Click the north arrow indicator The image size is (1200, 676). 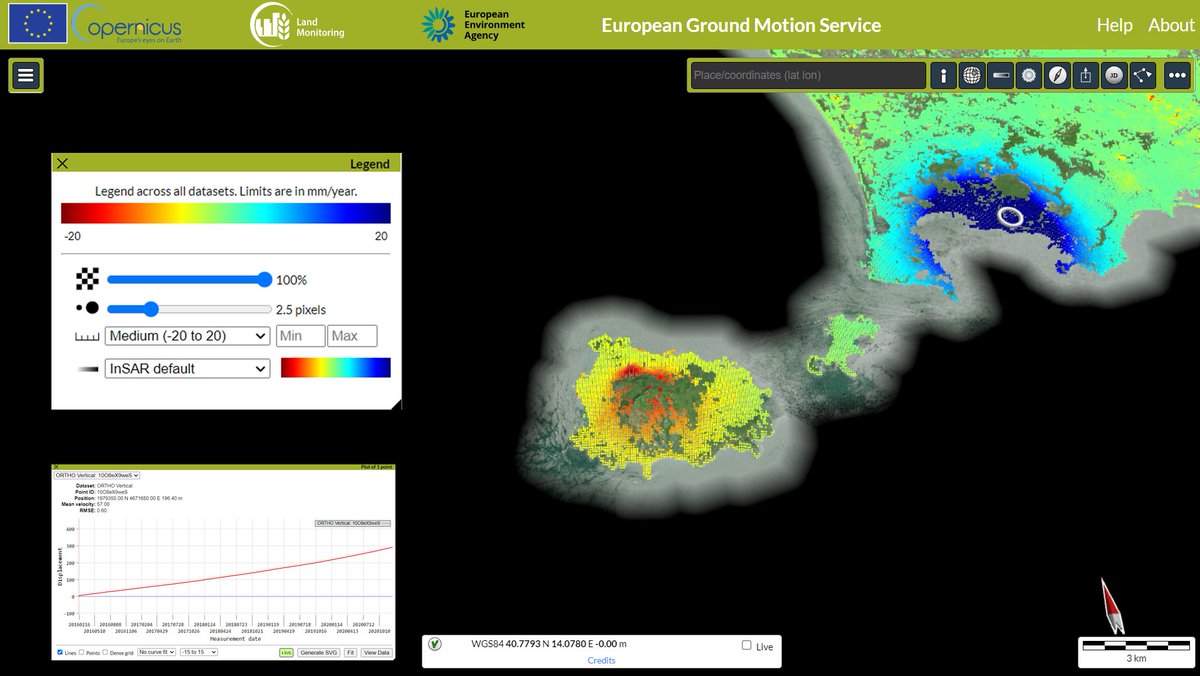(x=1111, y=604)
